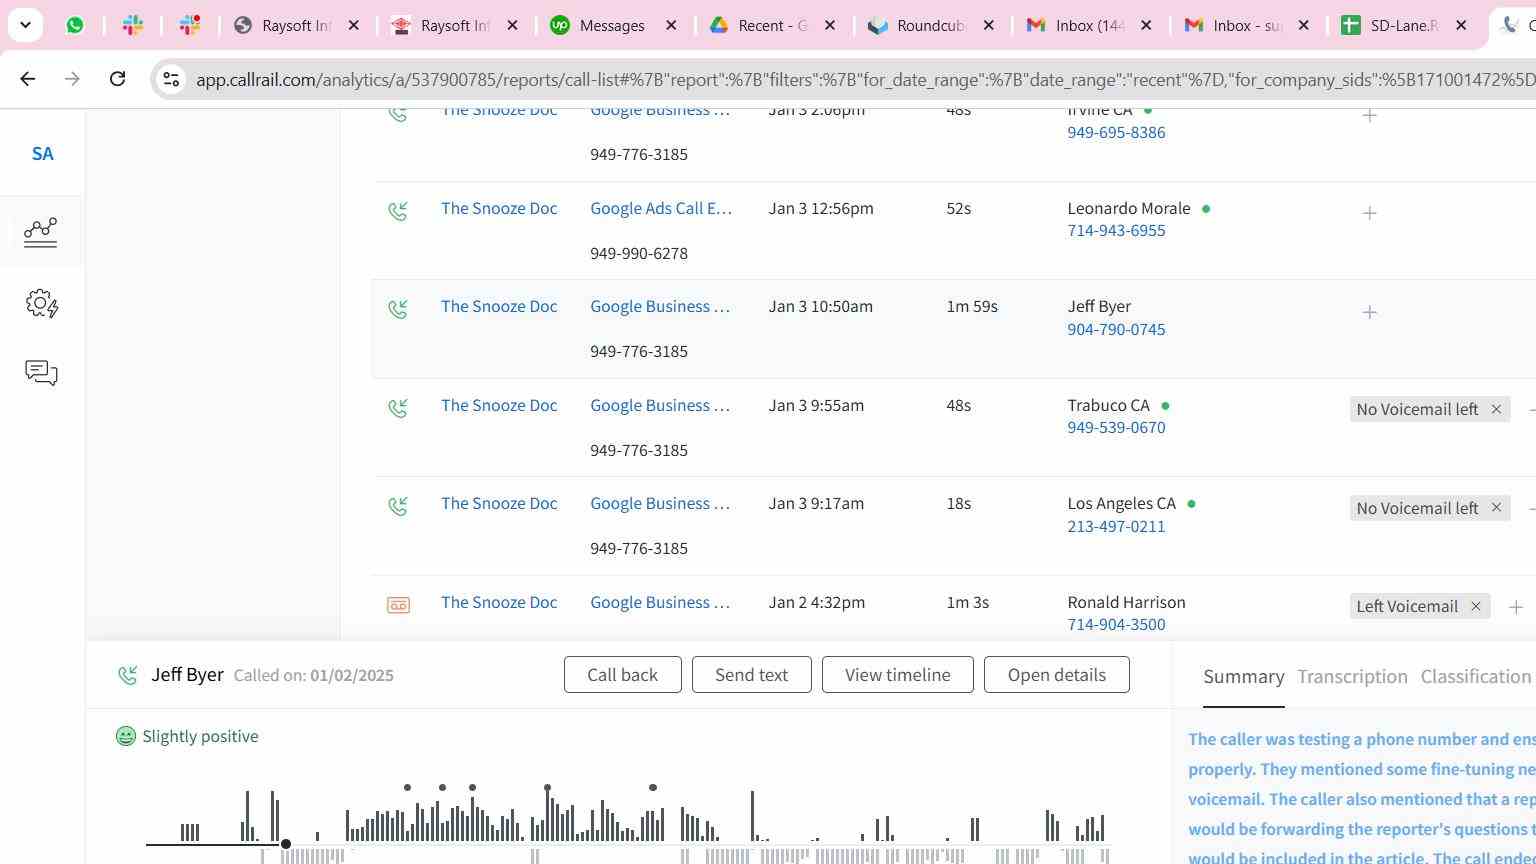Viewport: 1536px width, 864px height.
Task: Switch to the first Slack pinned tab
Action: tap(133, 25)
